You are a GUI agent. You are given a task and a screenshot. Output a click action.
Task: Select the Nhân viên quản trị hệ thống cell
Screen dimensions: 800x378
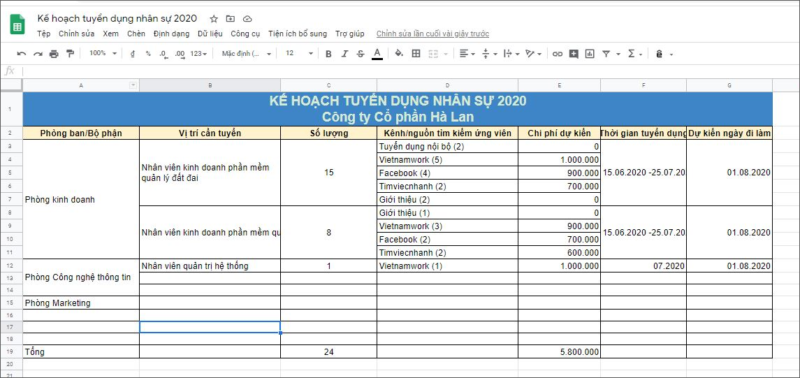pos(210,266)
